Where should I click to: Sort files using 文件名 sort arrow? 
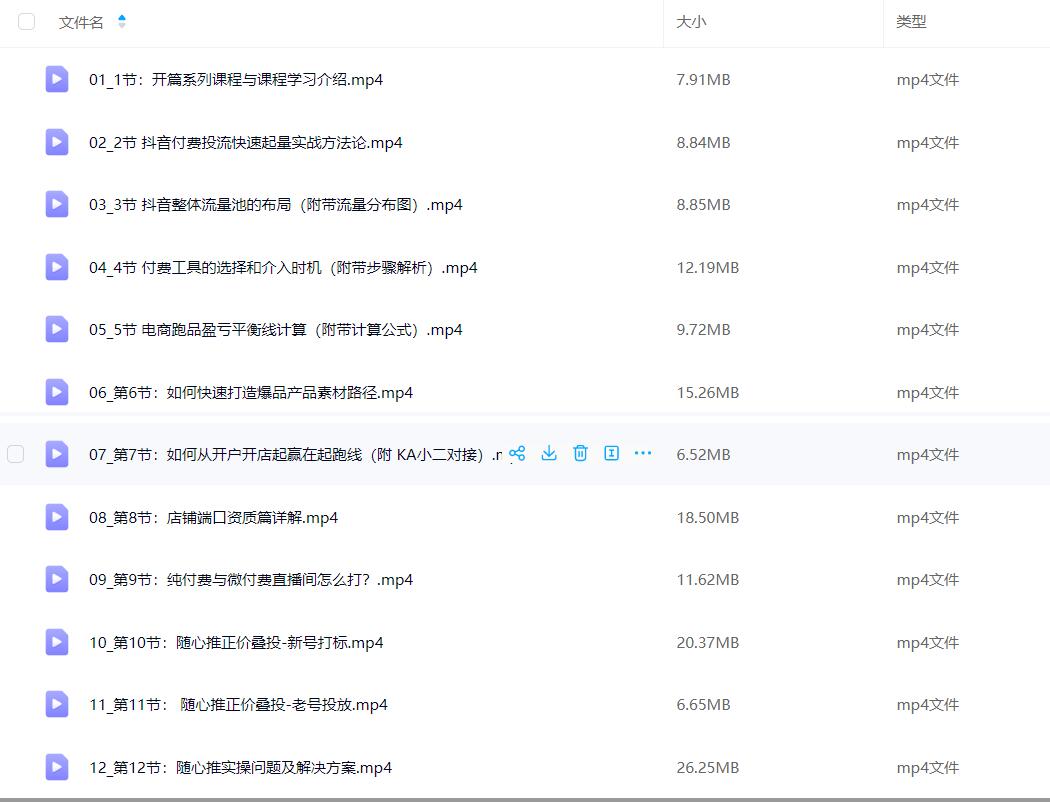pyautogui.click(x=121, y=21)
